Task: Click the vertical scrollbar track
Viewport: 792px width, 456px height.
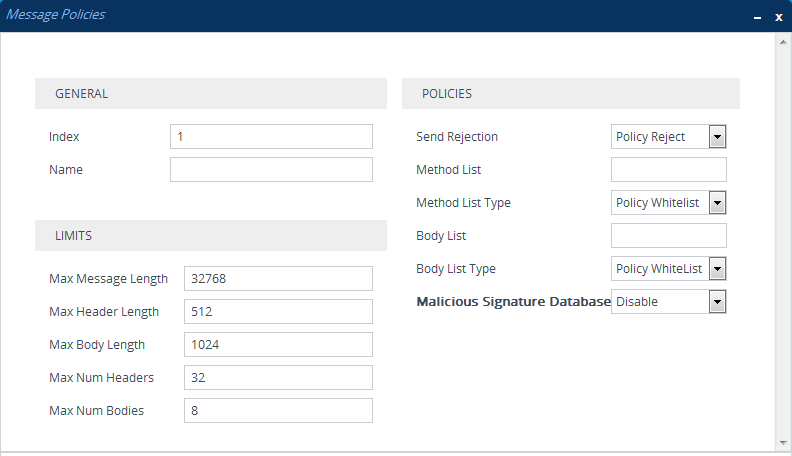Action: point(783,242)
